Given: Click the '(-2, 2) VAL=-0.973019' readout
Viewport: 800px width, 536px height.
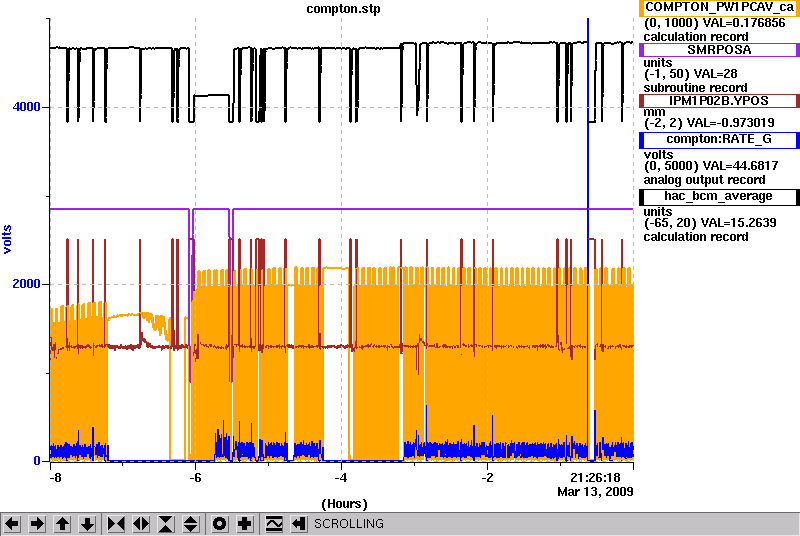Looking at the screenshot, I should [x=709, y=123].
